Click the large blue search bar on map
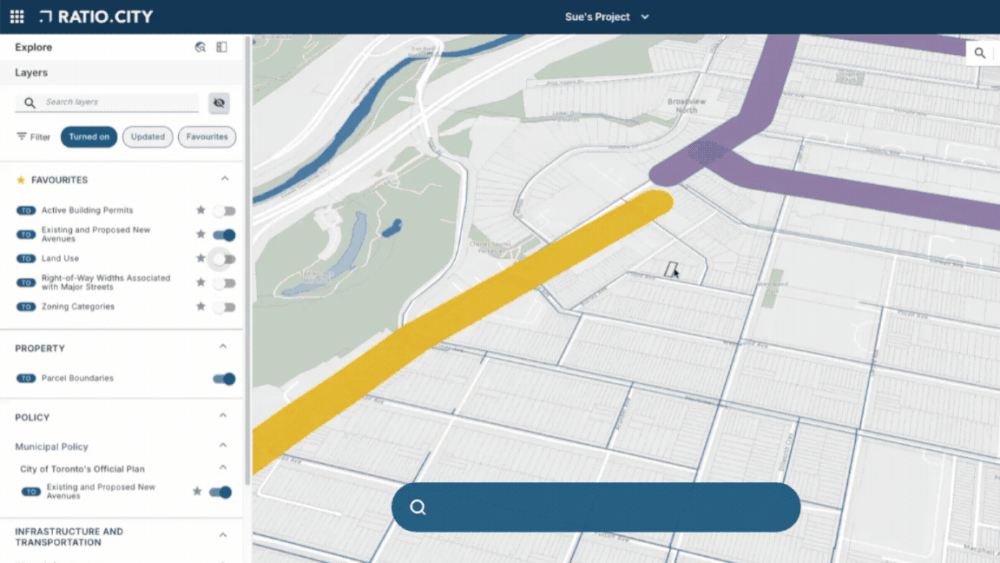 point(596,508)
